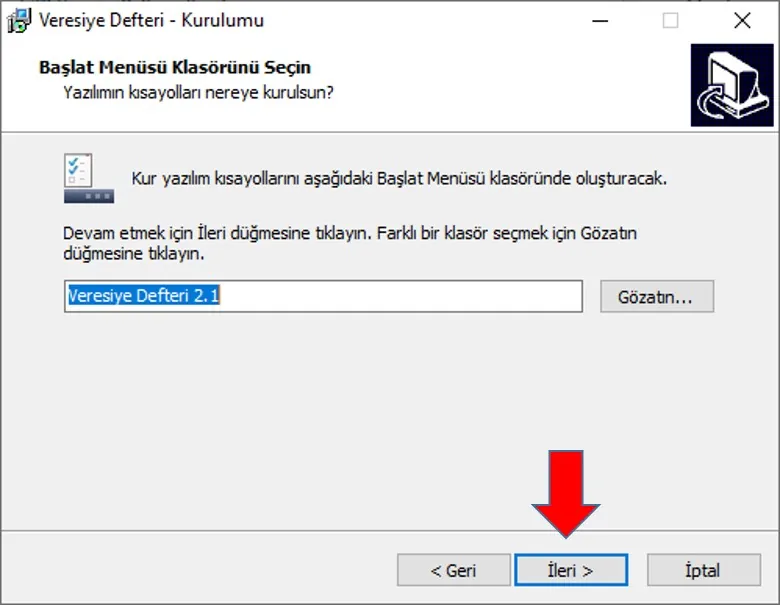
Task: Minimize the Veresiye Defteri setup window
Action: [x=600, y=21]
